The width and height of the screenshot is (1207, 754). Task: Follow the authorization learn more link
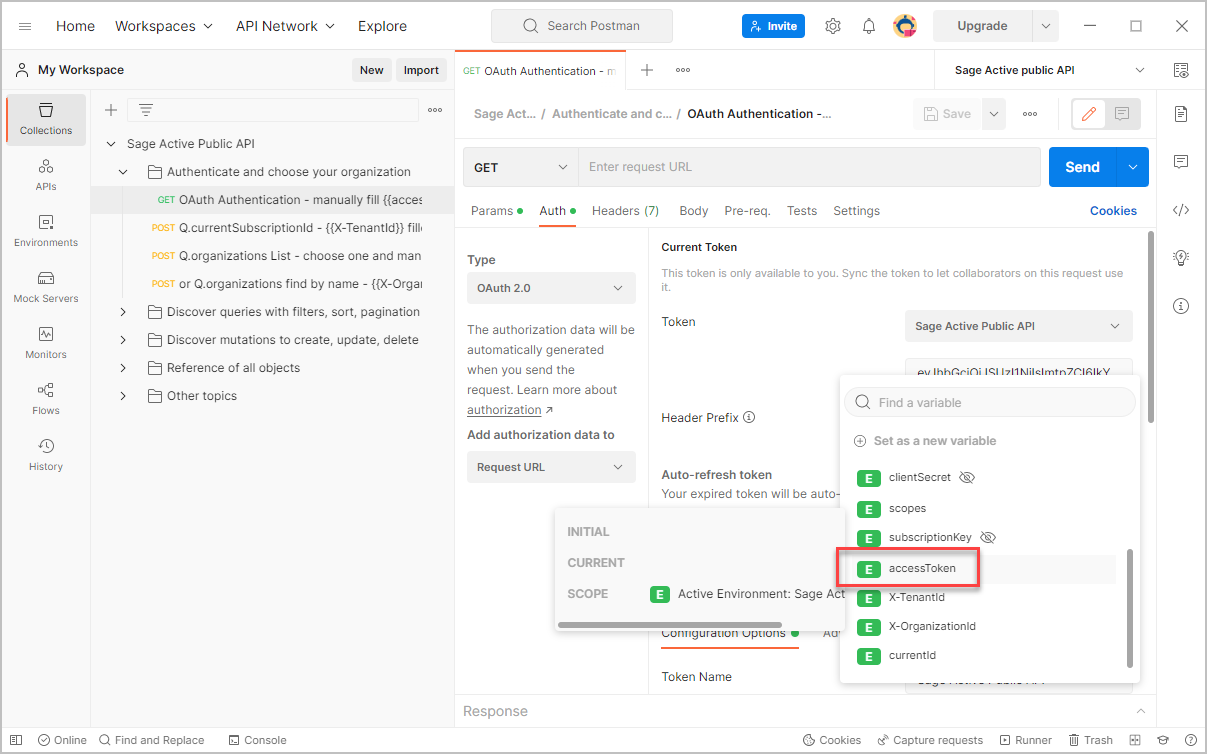(x=504, y=410)
